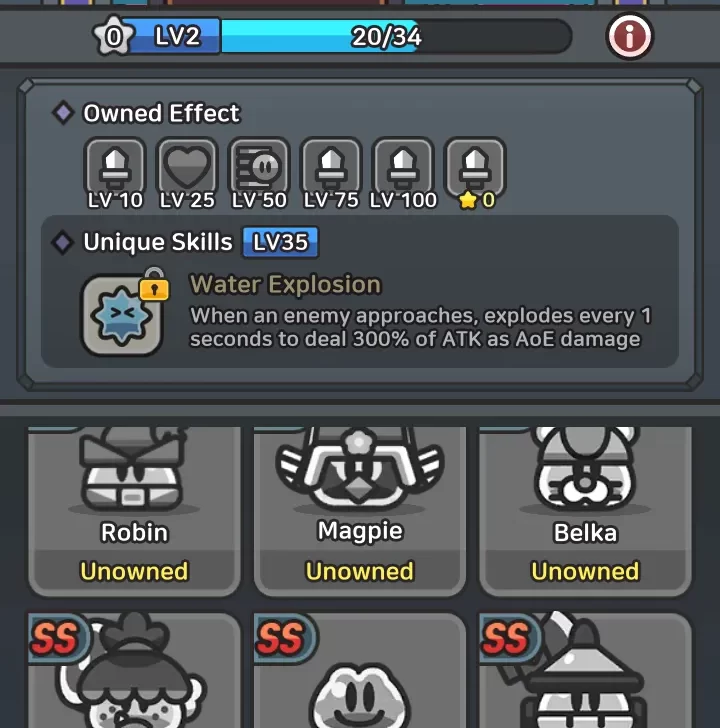This screenshot has height=728, width=720.
Task: Tap the Unowned label under Magpie
Action: pyautogui.click(x=359, y=571)
